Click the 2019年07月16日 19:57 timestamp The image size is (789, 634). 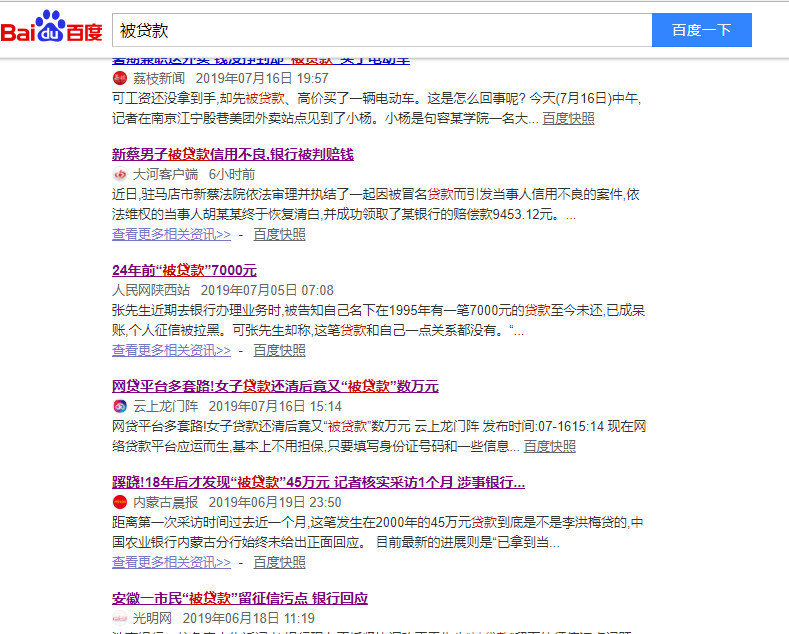(262, 78)
